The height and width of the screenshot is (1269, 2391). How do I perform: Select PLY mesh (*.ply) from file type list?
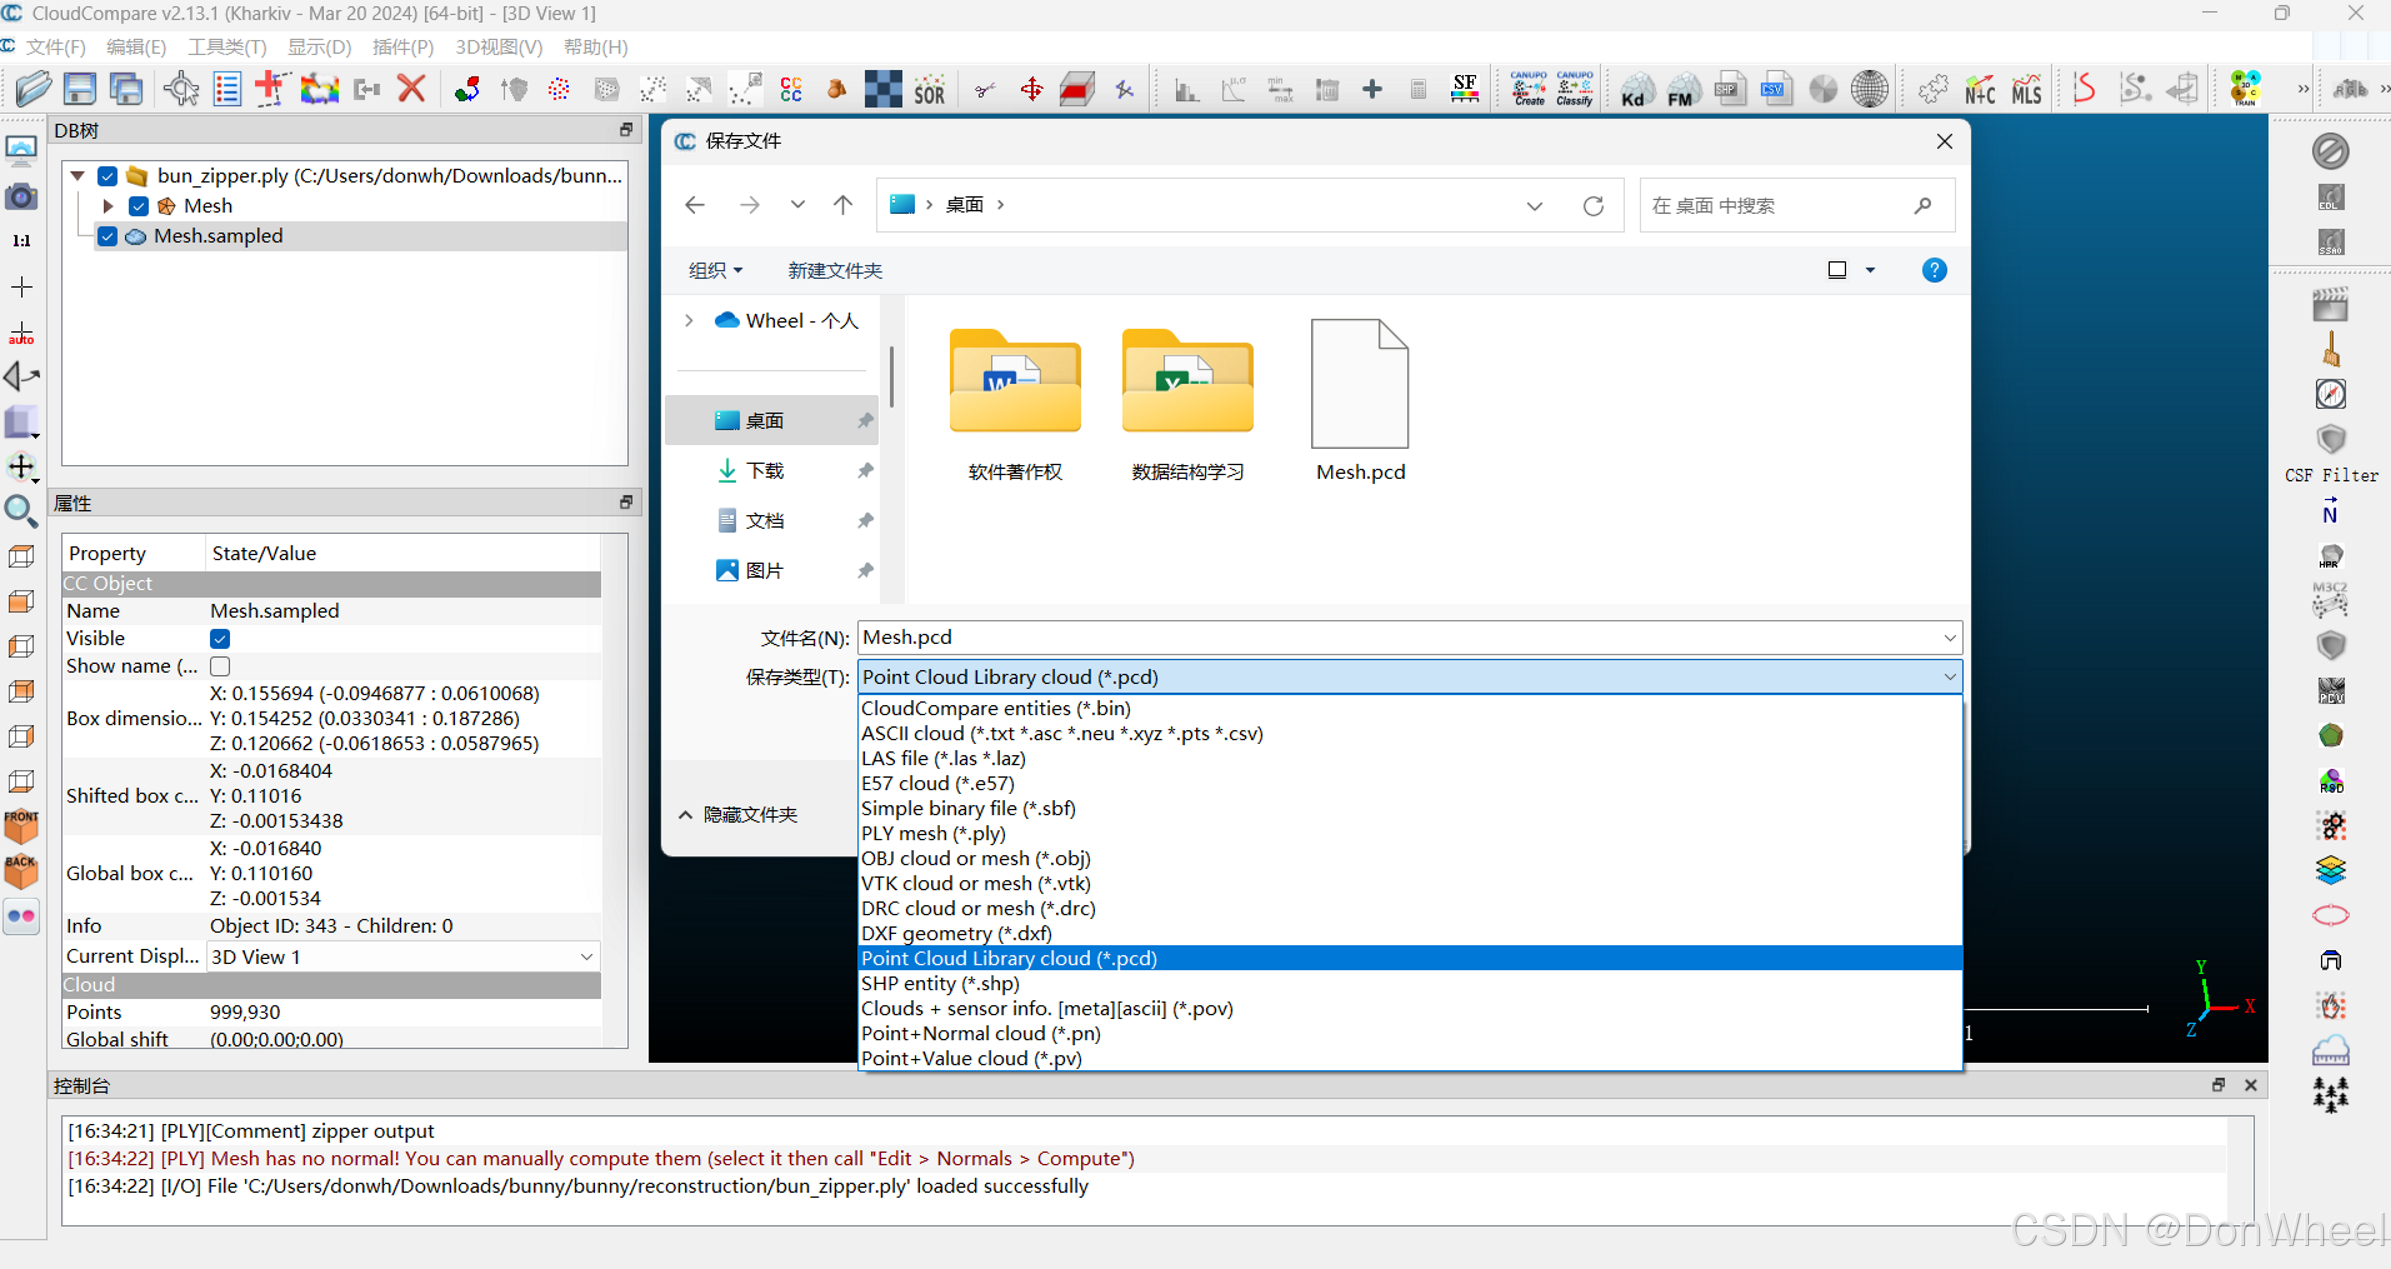tap(933, 833)
